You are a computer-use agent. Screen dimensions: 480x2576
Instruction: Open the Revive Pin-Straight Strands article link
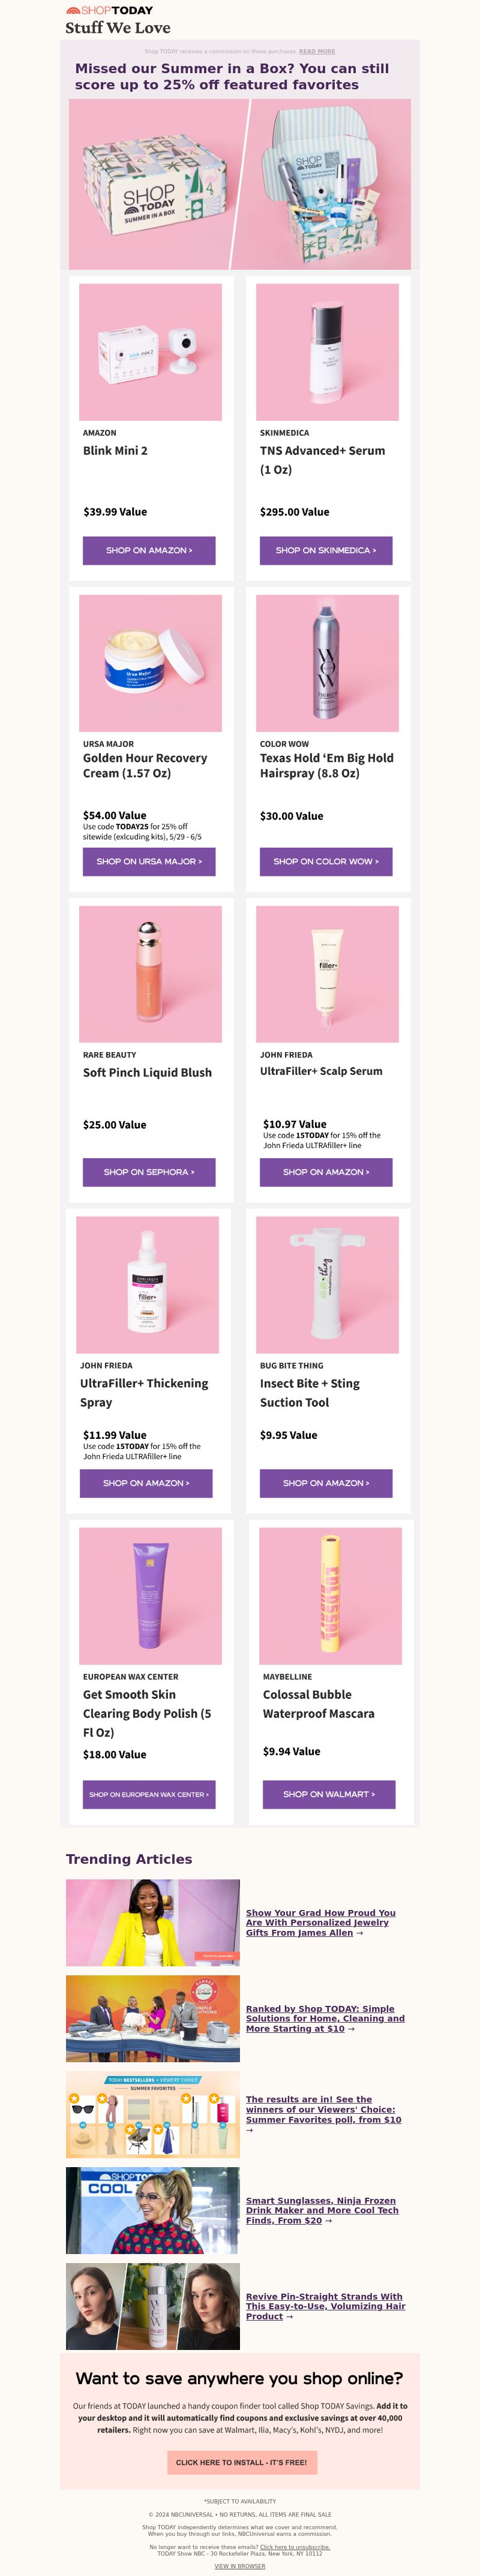[x=325, y=2306]
